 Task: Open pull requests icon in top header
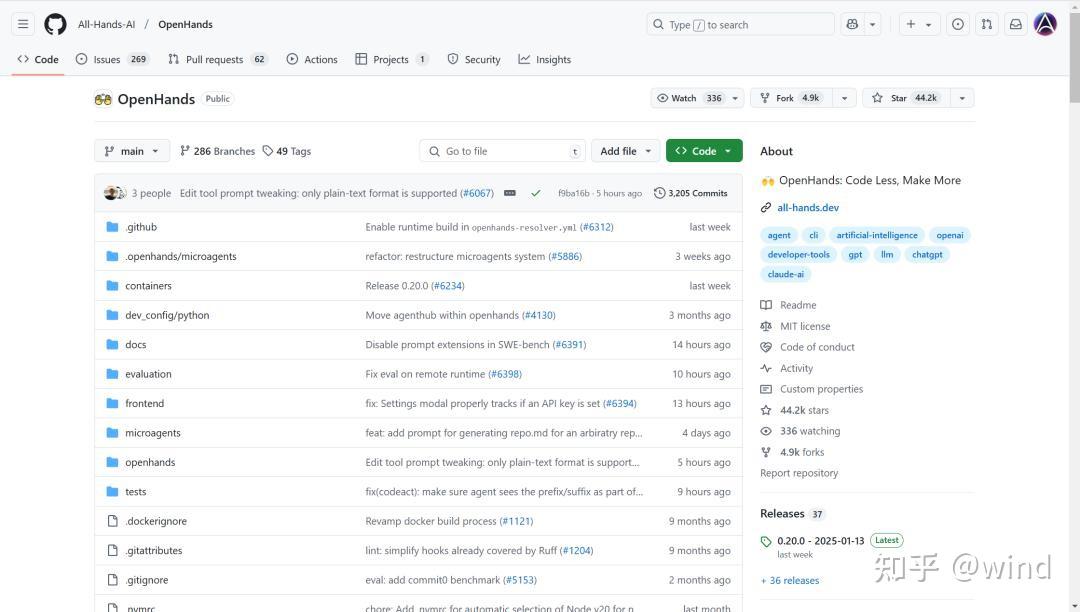986,24
